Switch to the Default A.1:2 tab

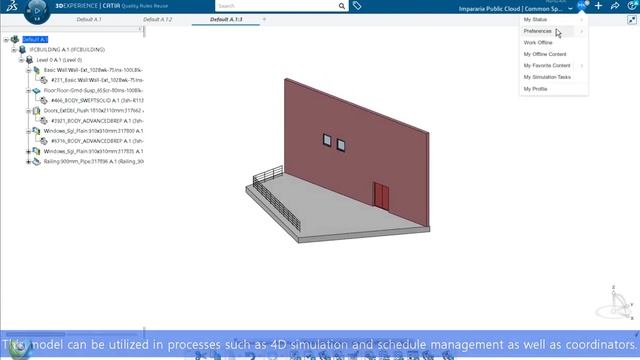[x=158, y=19]
